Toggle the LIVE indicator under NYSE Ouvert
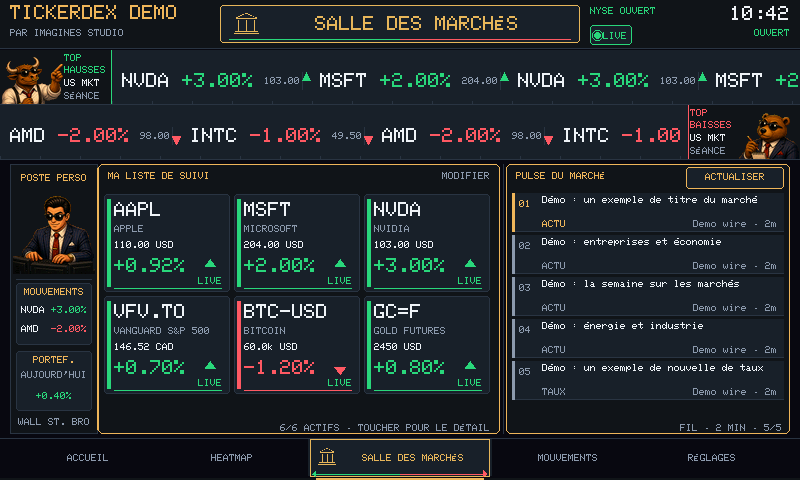 (x=611, y=35)
